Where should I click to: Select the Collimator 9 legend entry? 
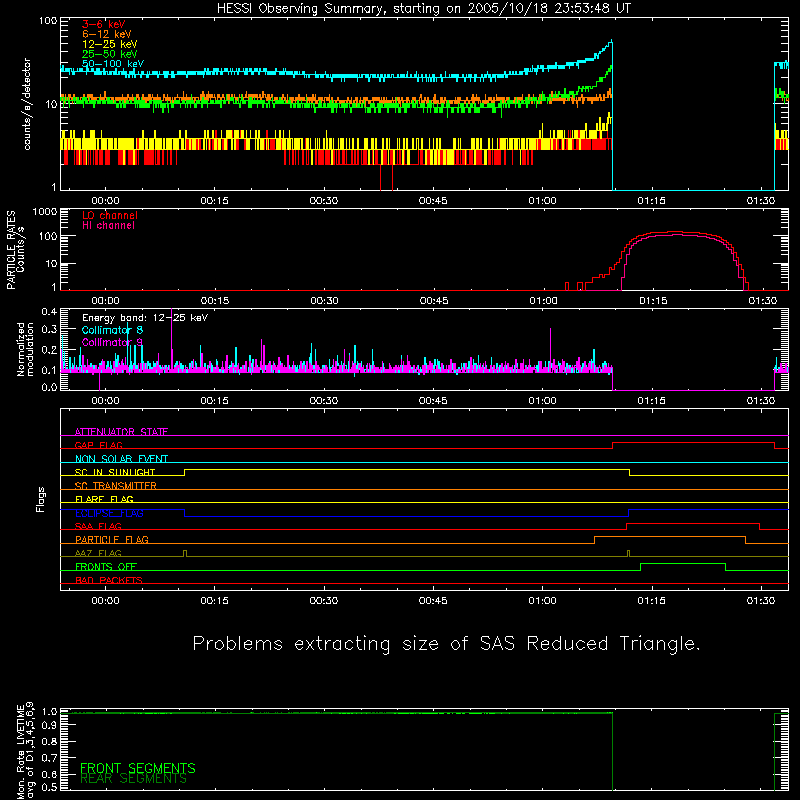[x=112, y=342]
